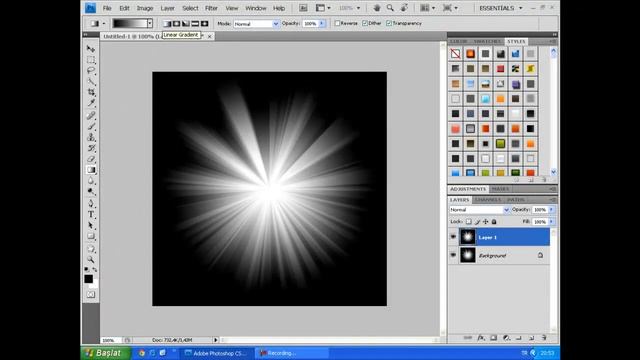Select the Clone Stamp tool
Image resolution: width=640 pixels, height=360 pixels.
tap(91, 137)
